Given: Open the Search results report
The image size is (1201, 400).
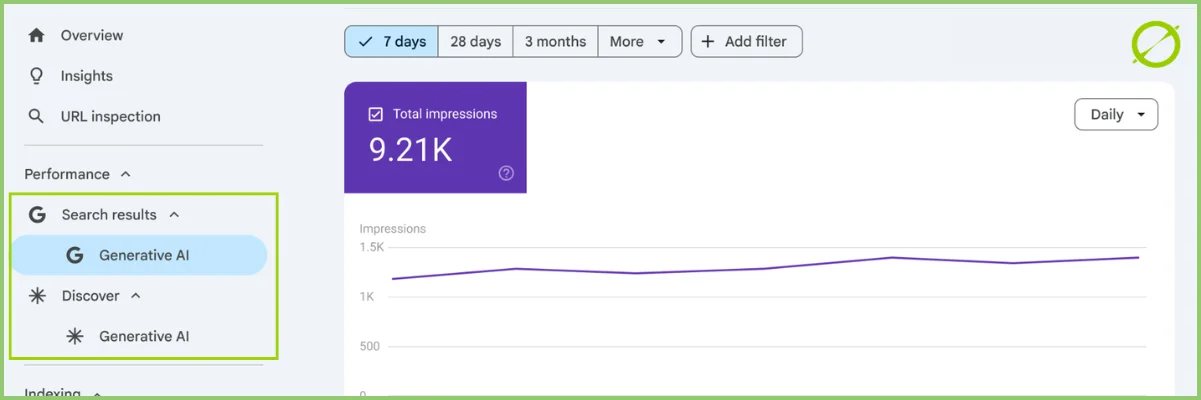Looking at the screenshot, I should pos(109,214).
